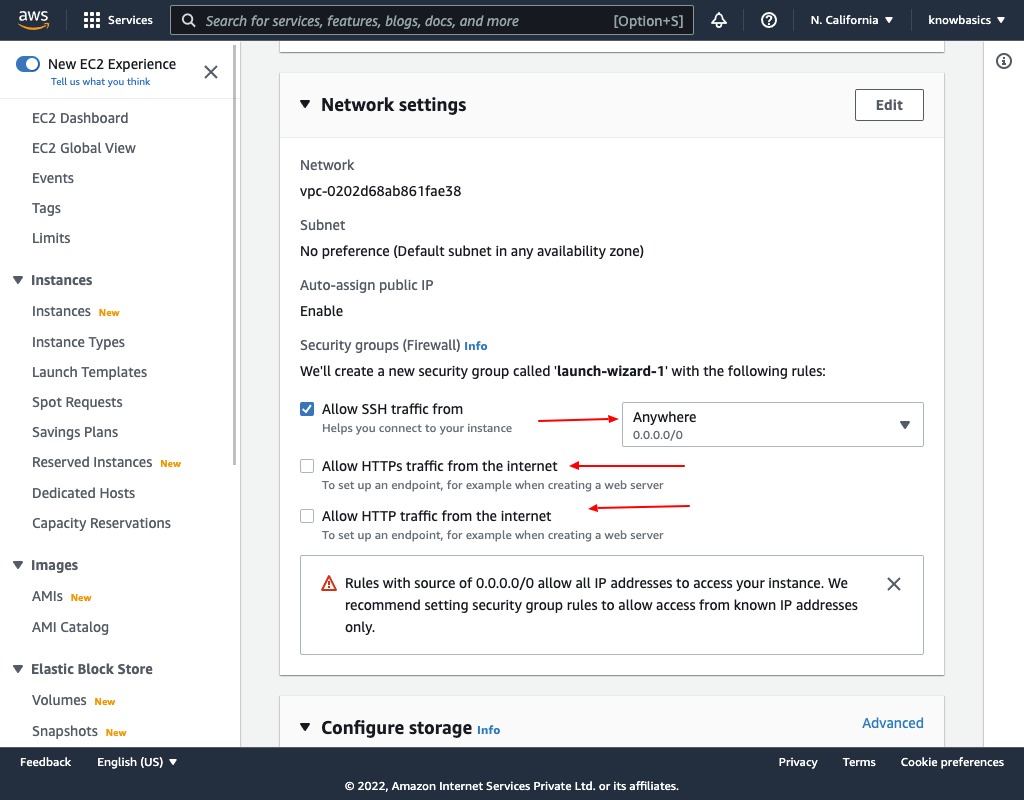Open Capacity Reservations
This screenshot has width=1024, height=800.
coord(101,523)
